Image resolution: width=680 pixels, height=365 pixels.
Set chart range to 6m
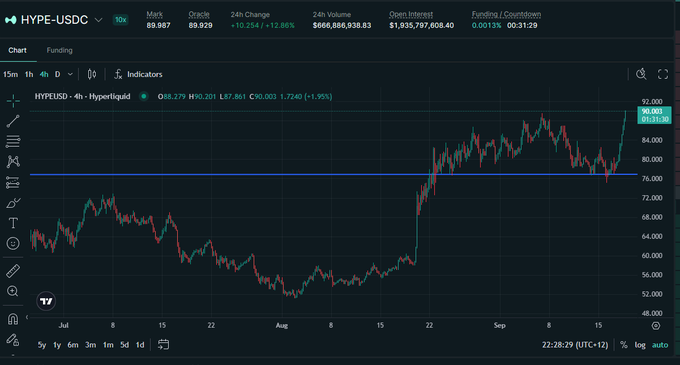[x=73, y=345]
